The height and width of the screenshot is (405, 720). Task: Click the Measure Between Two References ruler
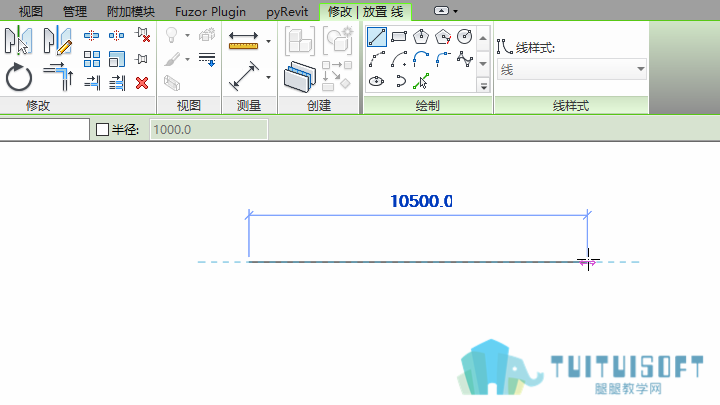(x=243, y=40)
